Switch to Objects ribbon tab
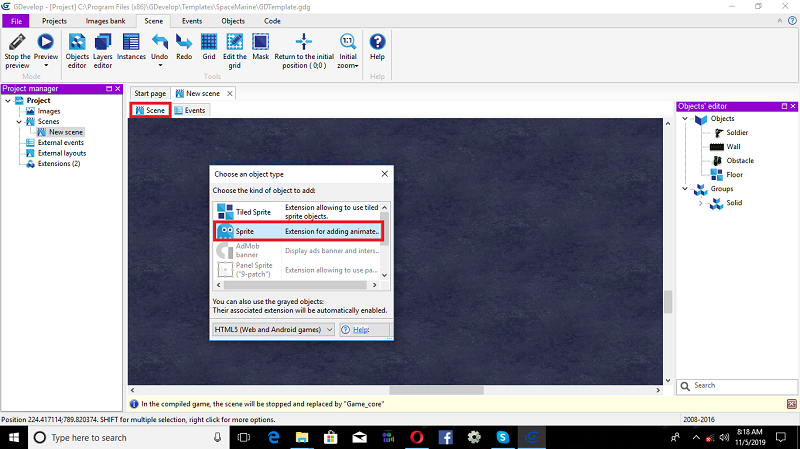This screenshot has width=800, height=449. 233,21
